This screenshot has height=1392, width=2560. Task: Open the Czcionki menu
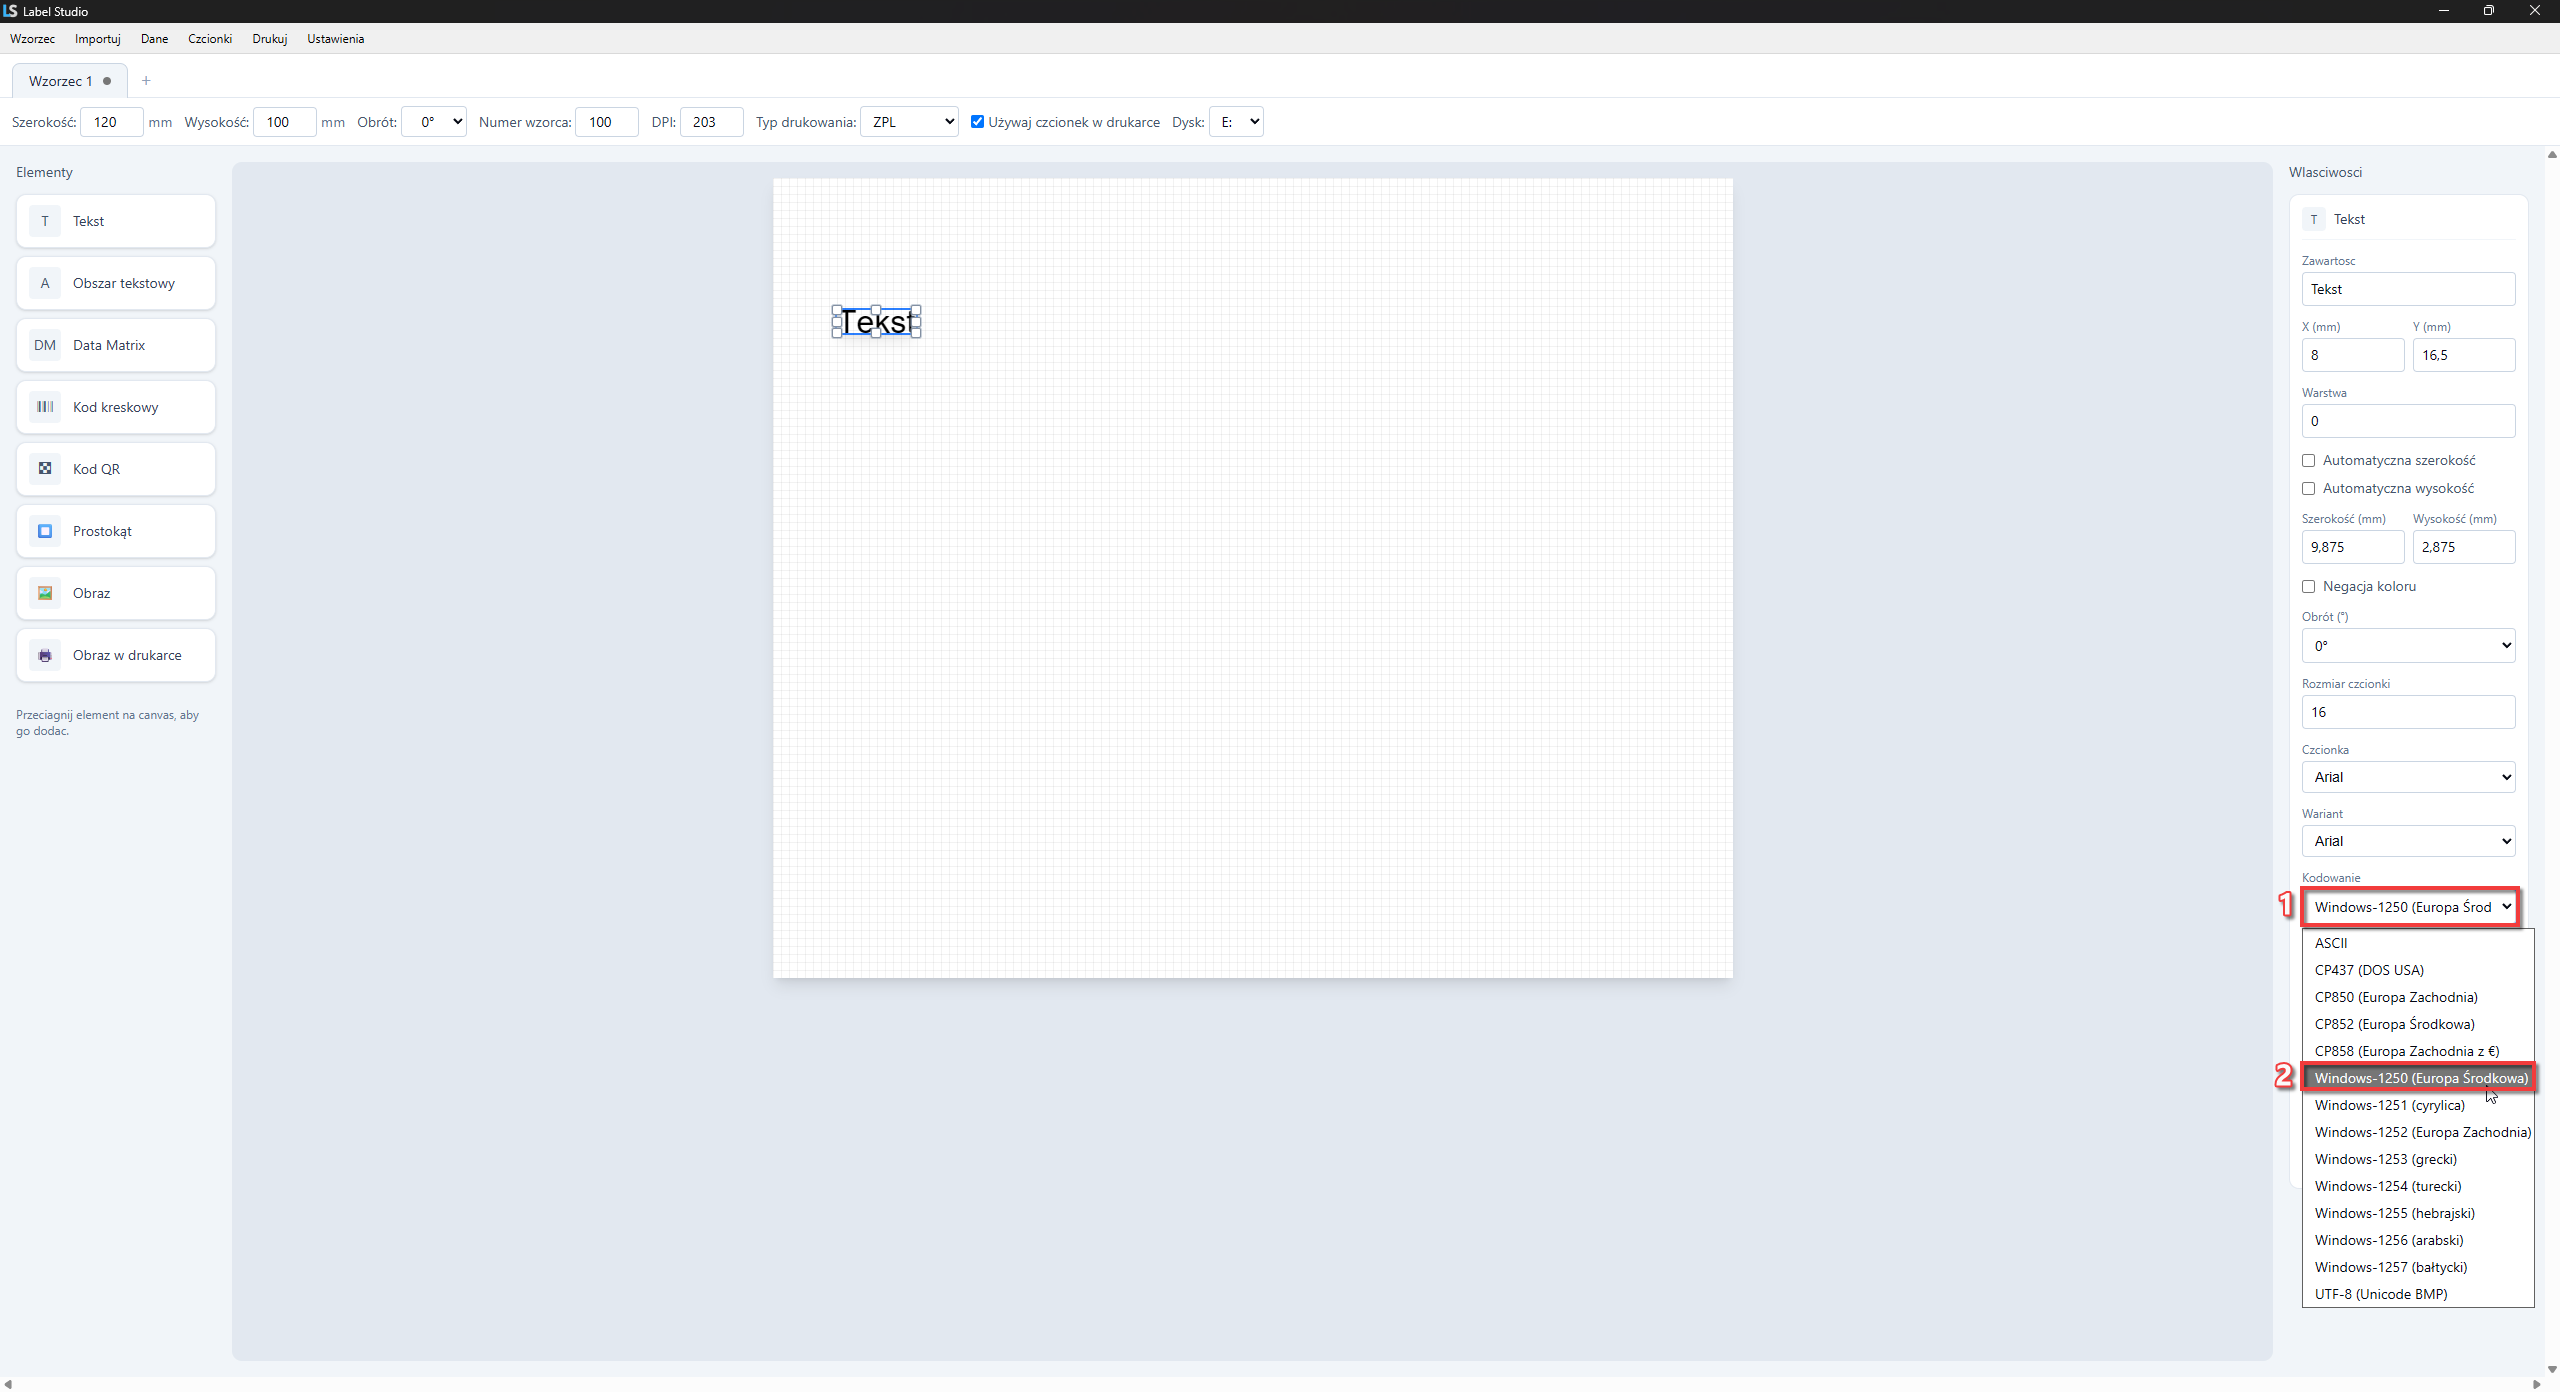pos(210,39)
